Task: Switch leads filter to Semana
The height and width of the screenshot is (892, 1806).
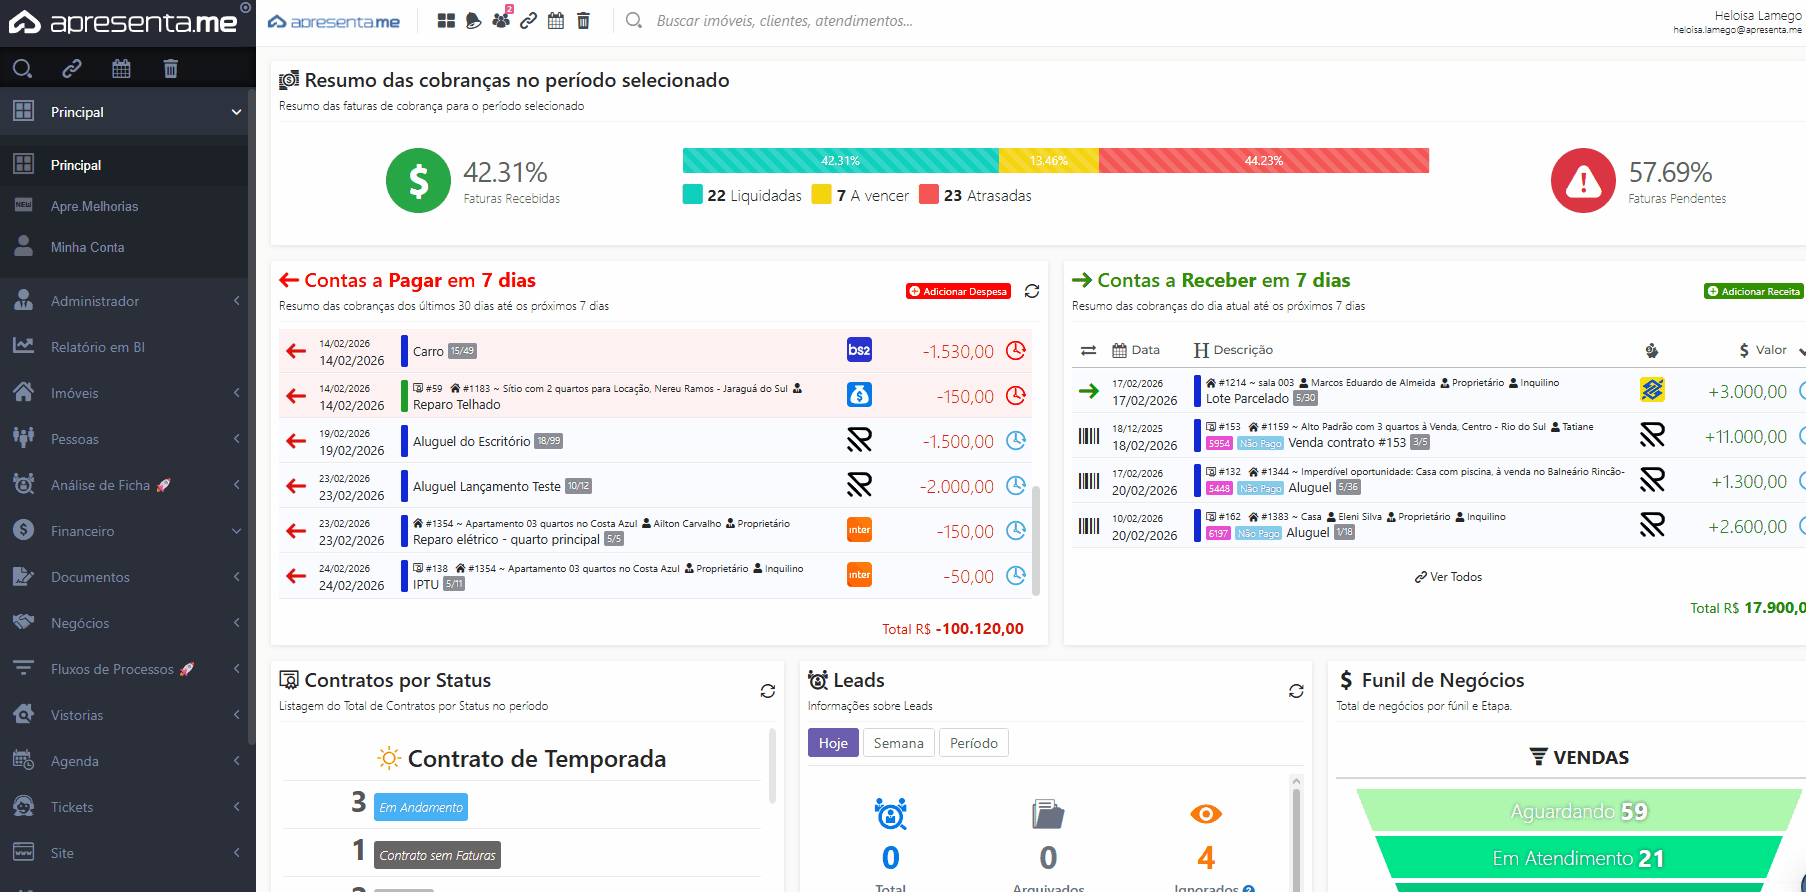Action: click(898, 743)
